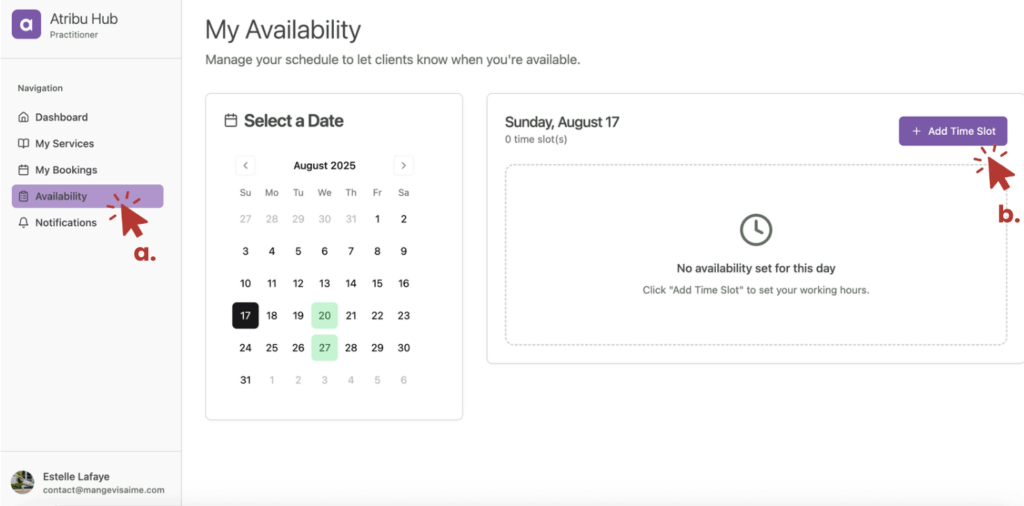
Task: Click the large clock icon in empty state
Action: point(755,230)
